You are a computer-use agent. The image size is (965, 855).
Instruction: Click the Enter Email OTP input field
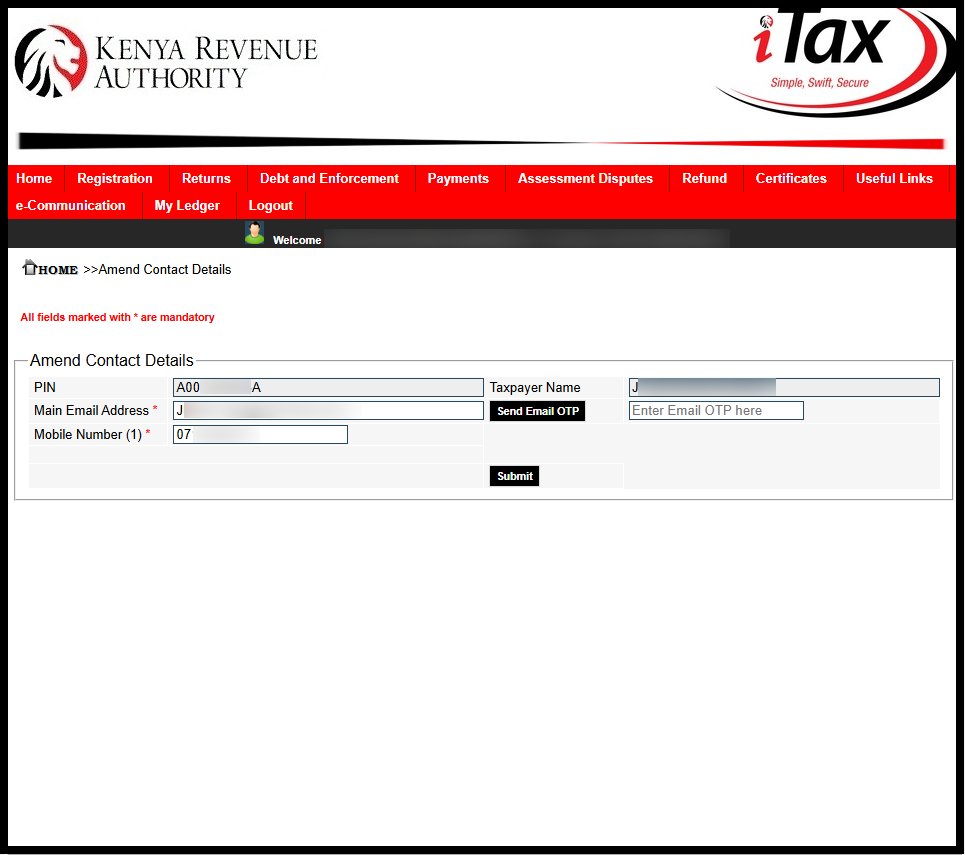[x=715, y=410]
